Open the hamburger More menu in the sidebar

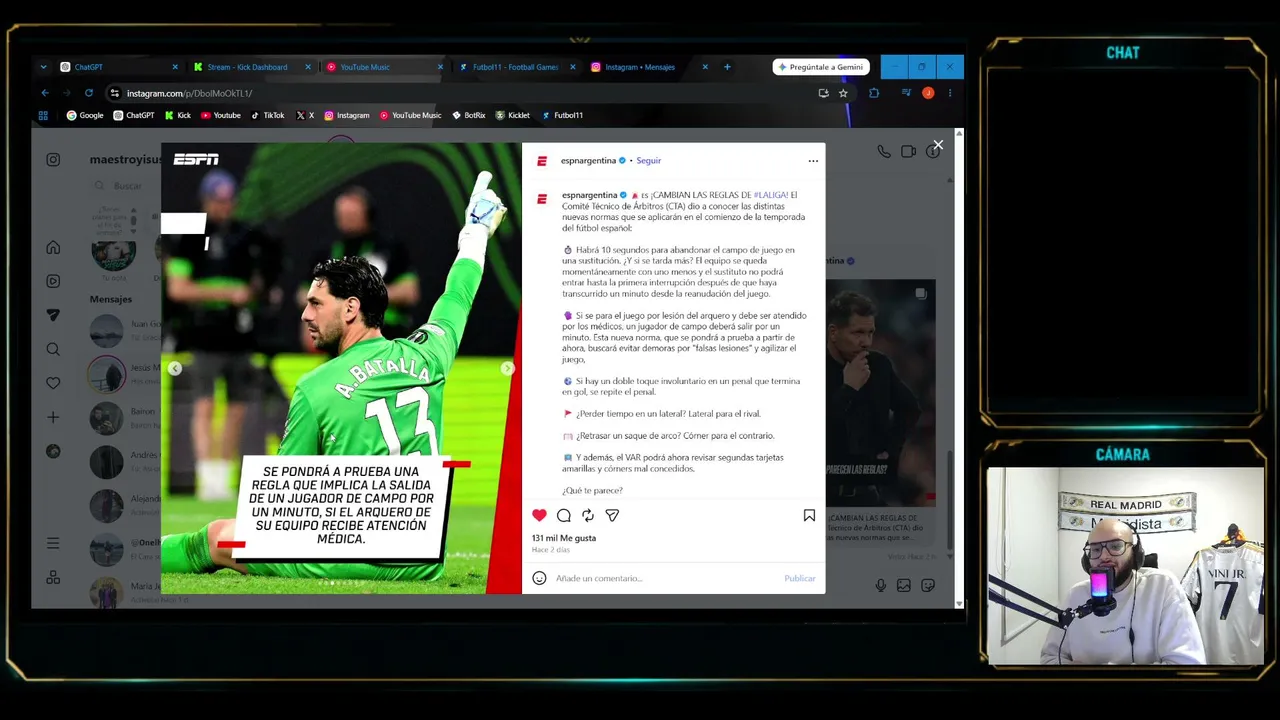[x=53, y=543]
